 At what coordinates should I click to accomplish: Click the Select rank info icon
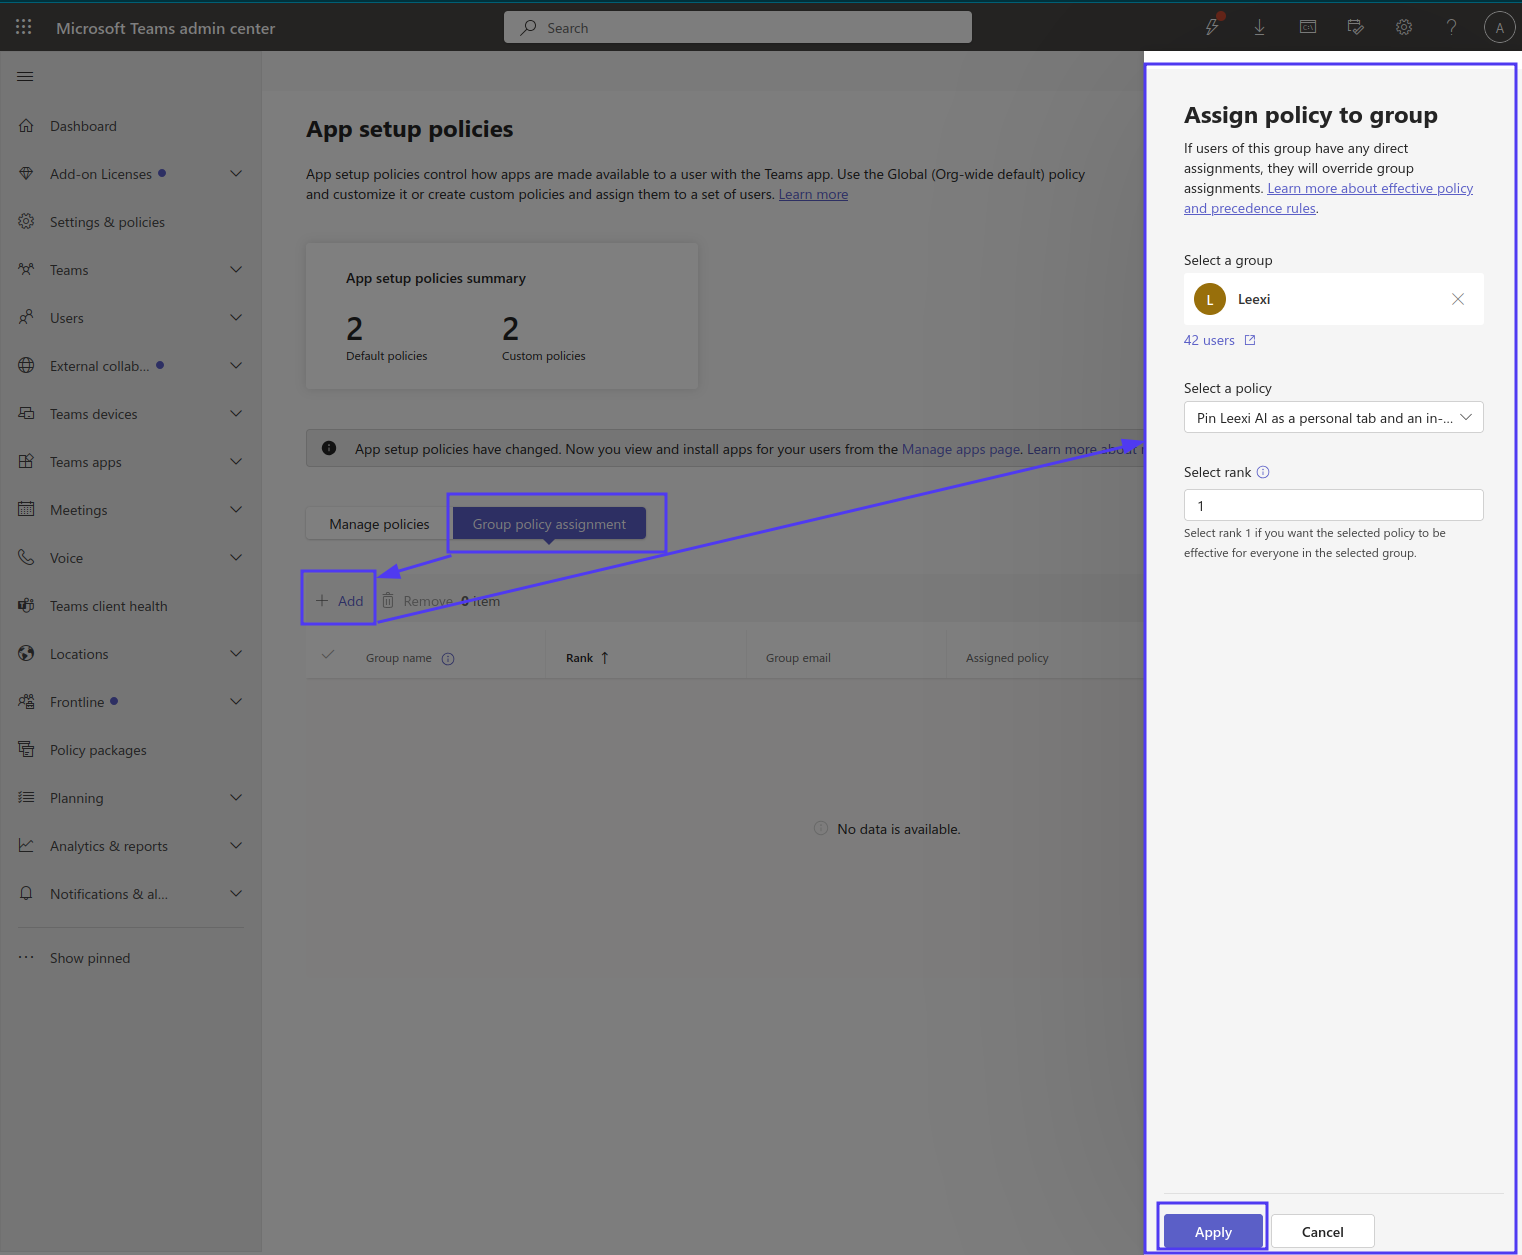point(1263,472)
